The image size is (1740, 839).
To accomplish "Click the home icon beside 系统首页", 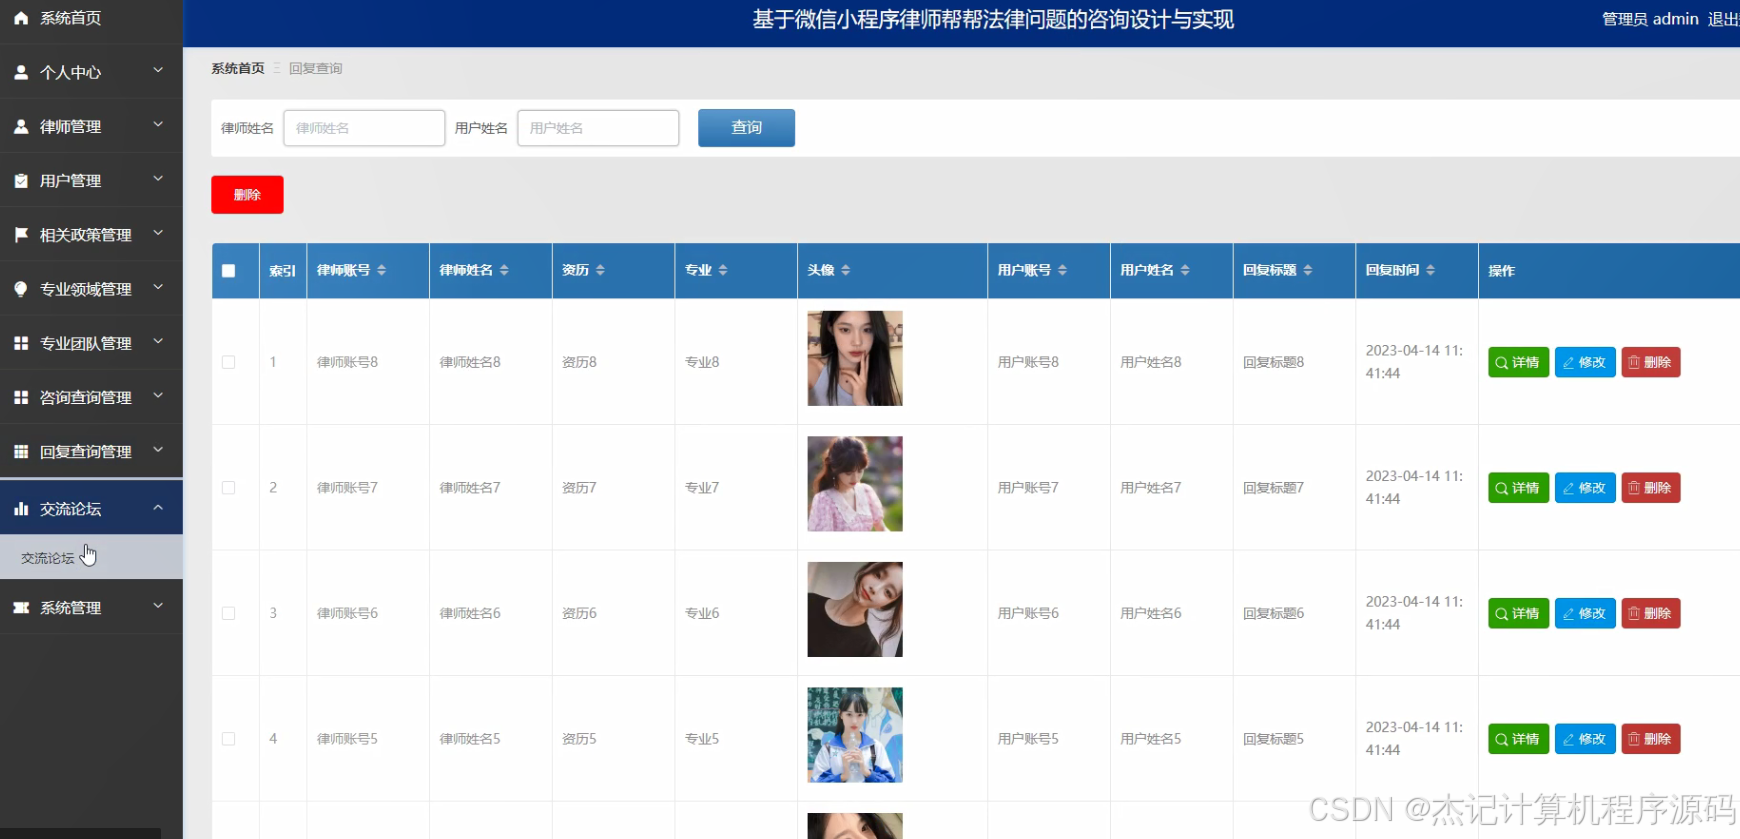I will click(x=21, y=18).
